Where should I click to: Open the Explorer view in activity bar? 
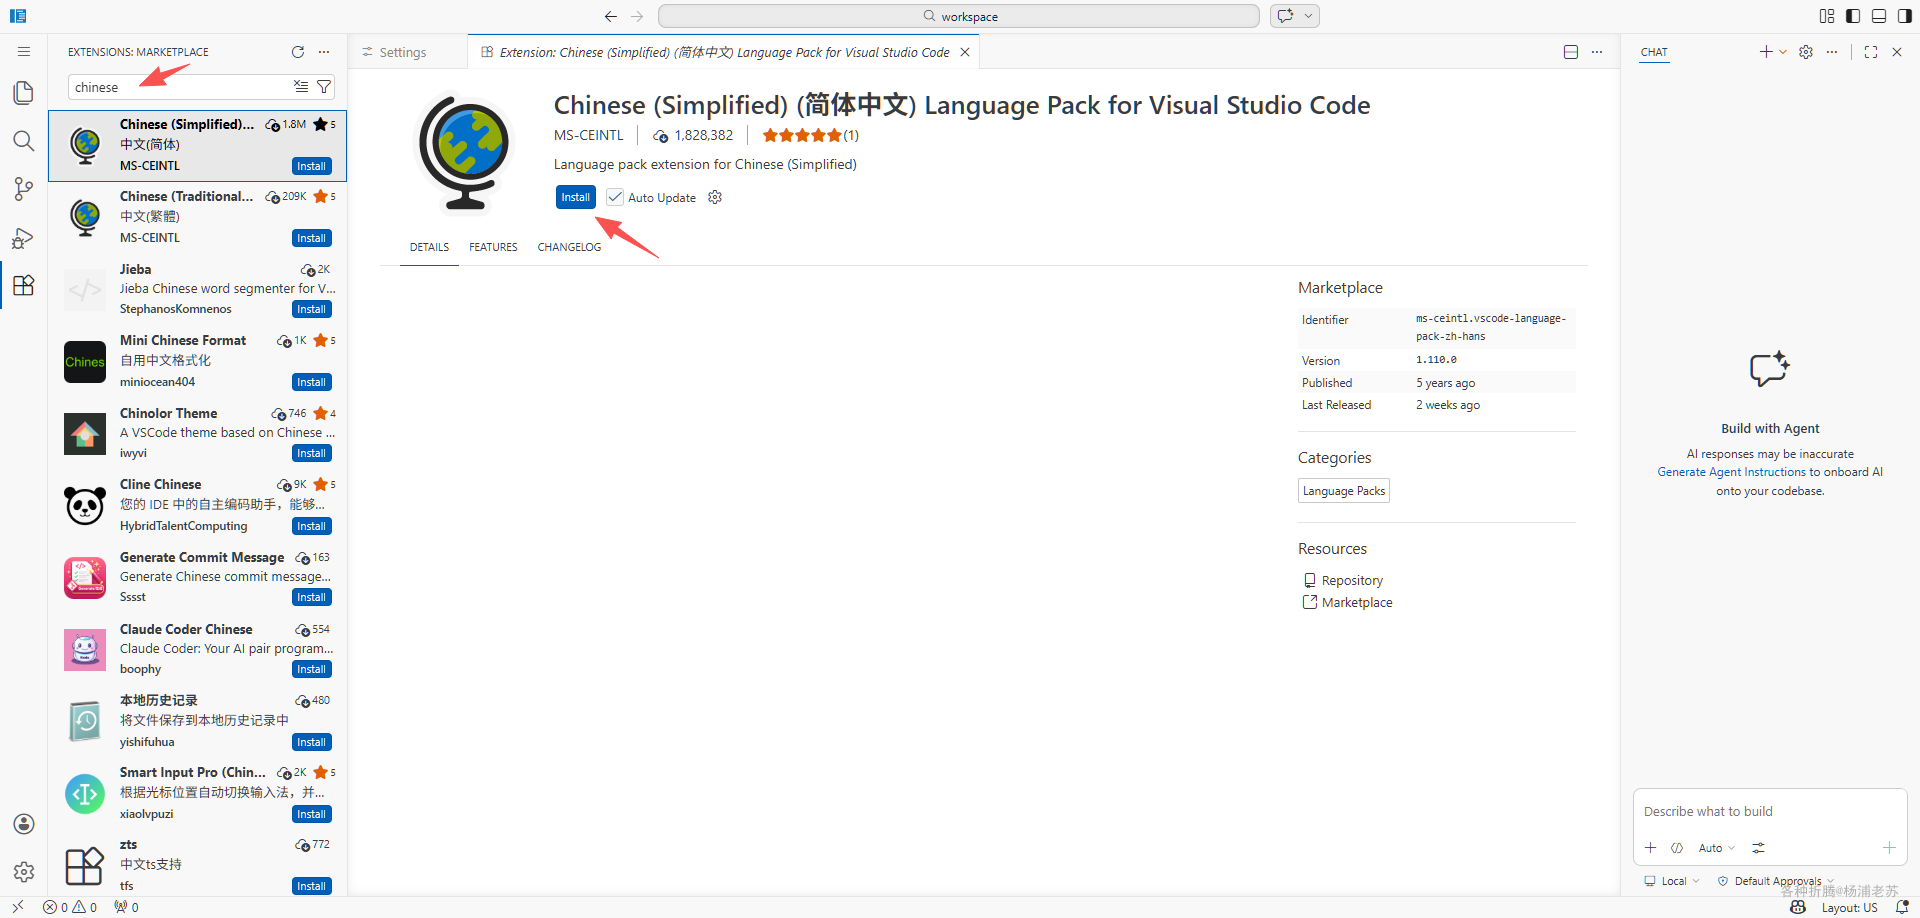[24, 92]
